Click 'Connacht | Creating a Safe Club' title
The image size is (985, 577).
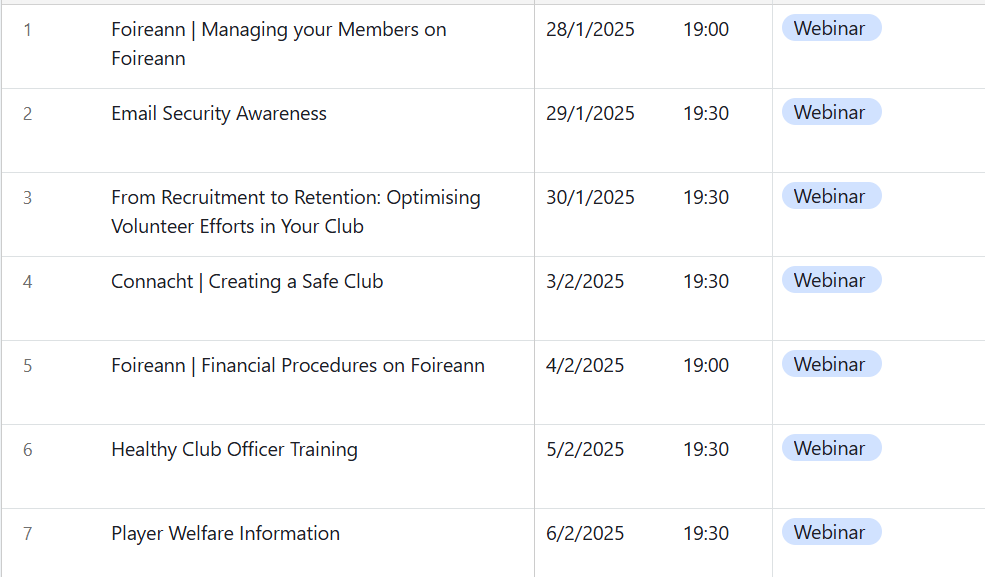point(247,281)
